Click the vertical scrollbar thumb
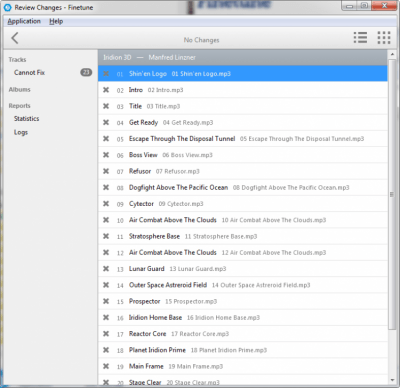400x388 pixels. 392,194
